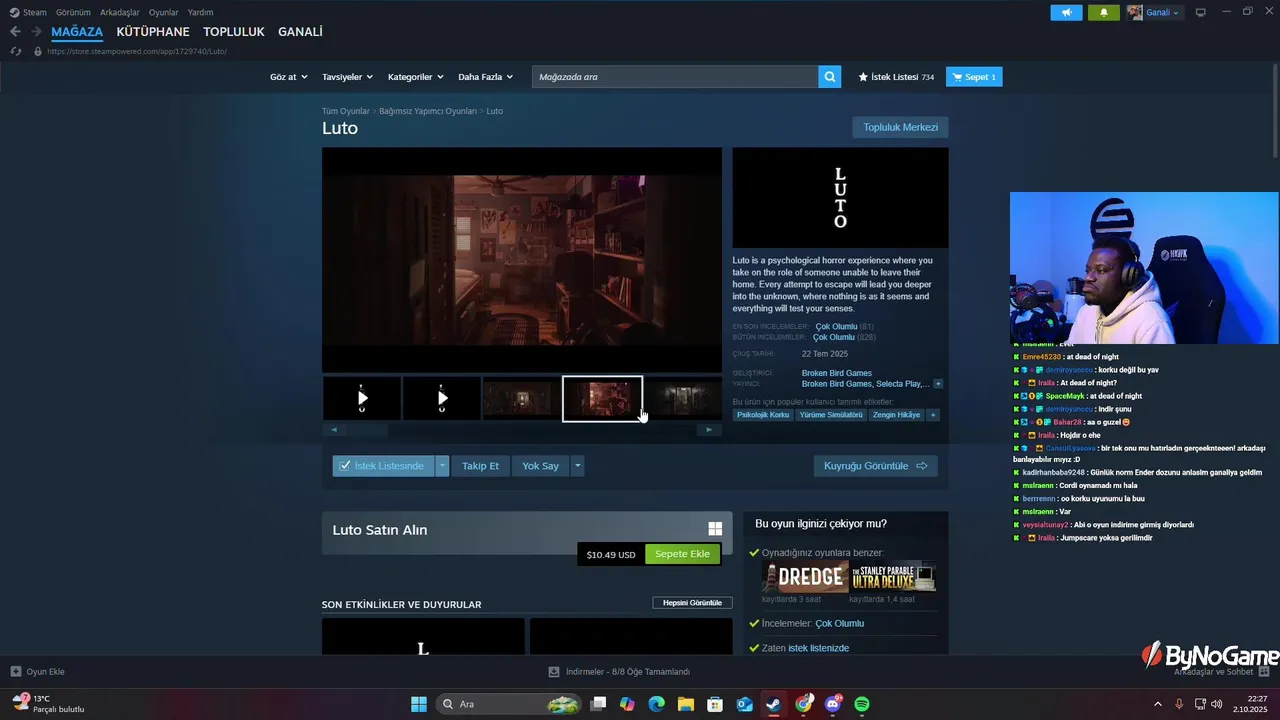The width and height of the screenshot is (1280, 720).
Task: Open the downloads icon in the status bar
Action: [555, 672]
